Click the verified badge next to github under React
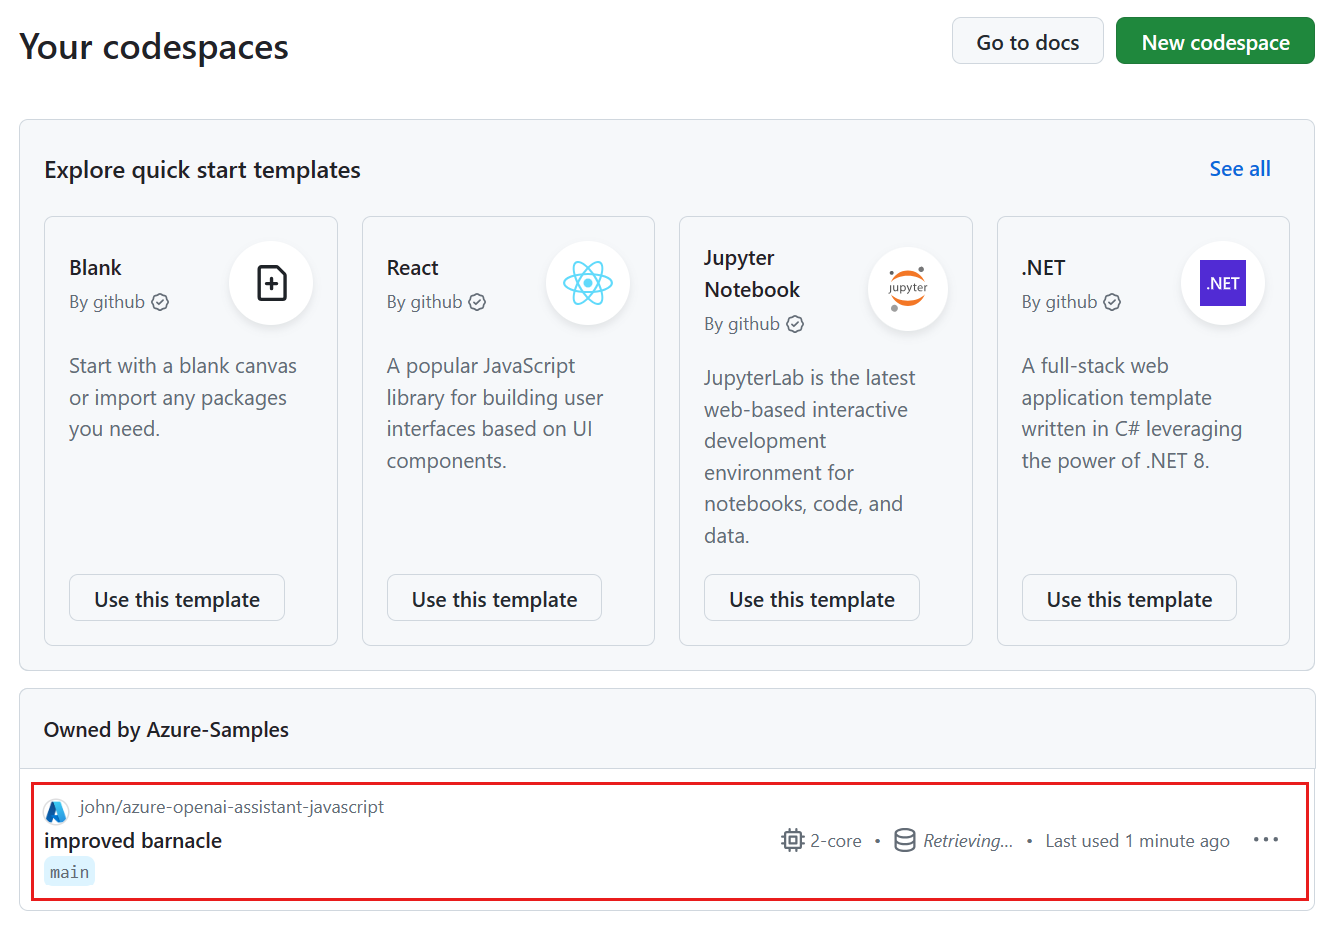 pos(476,301)
